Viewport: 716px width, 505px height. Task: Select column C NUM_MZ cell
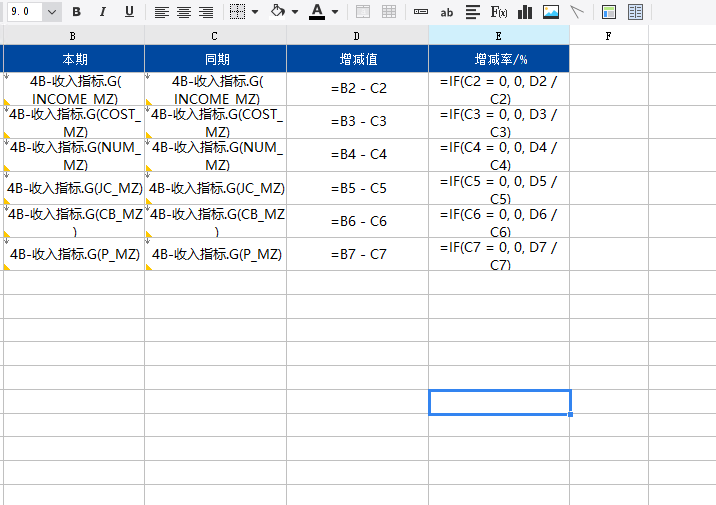216,155
